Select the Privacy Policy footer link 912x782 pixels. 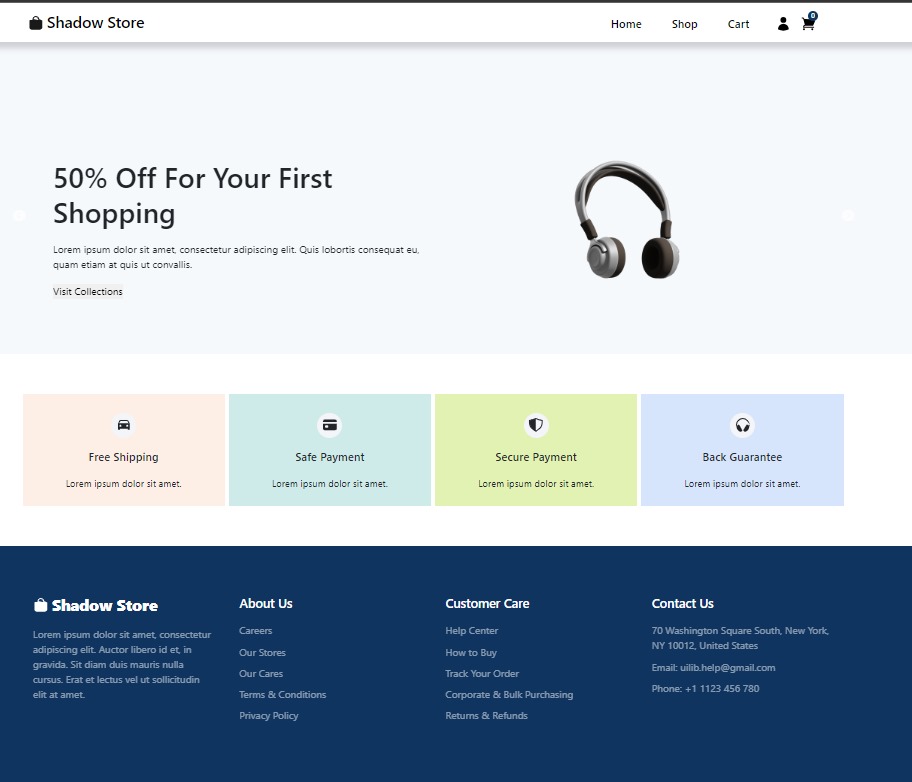269,716
